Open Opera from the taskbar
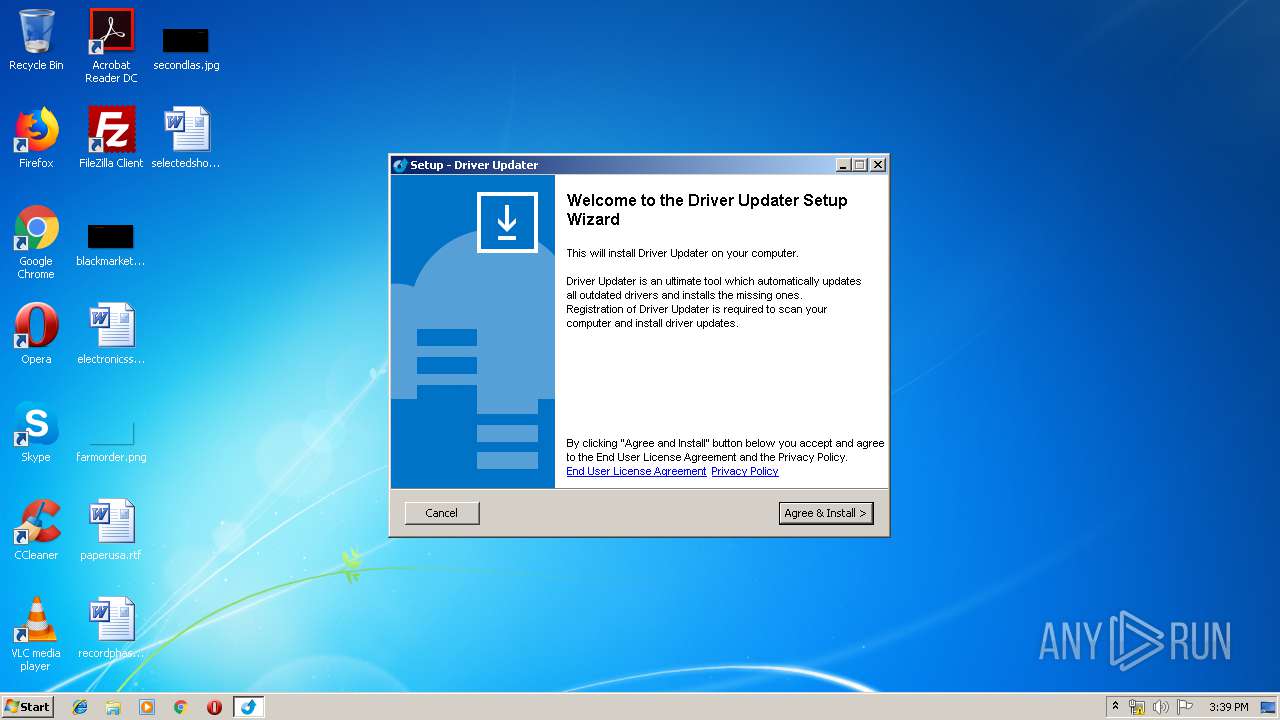 click(x=214, y=707)
